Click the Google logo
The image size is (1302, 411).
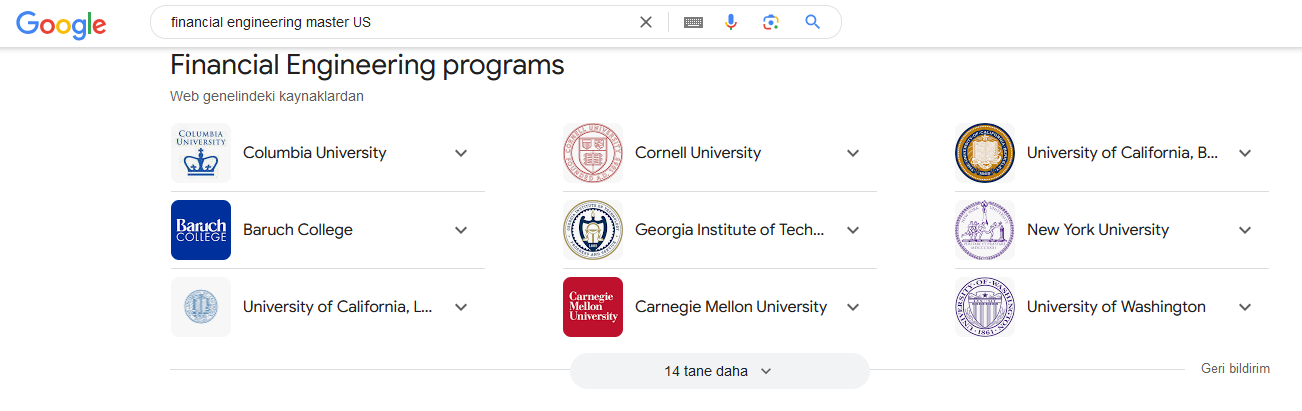pyautogui.click(x=61, y=24)
